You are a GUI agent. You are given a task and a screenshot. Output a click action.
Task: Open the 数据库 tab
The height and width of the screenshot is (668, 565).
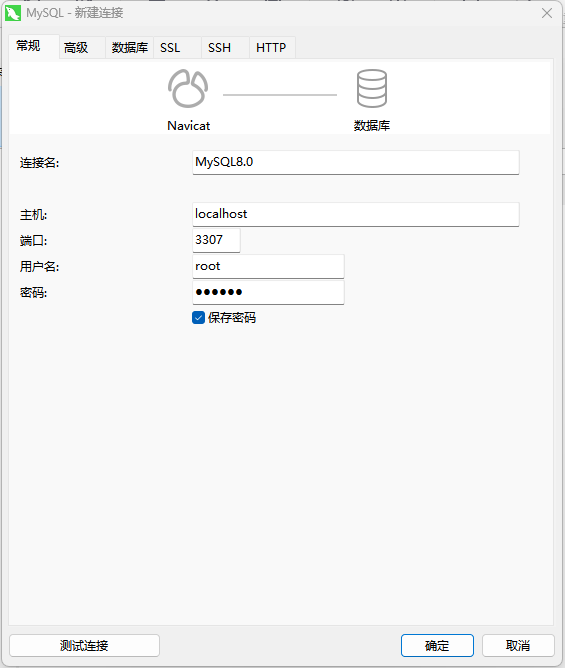[130, 48]
